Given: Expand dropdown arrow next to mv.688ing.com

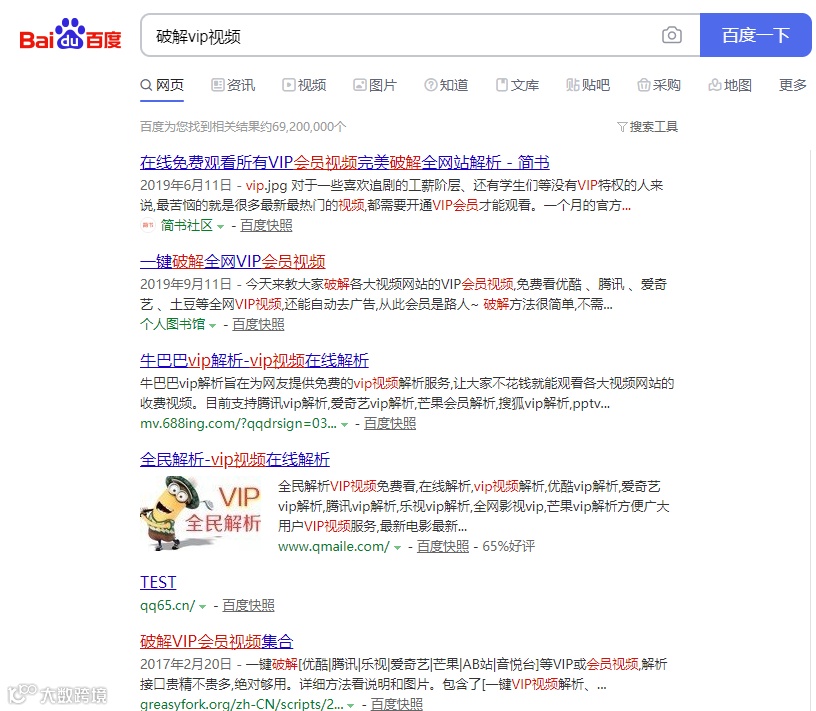Looking at the screenshot, I should pyautogui.click(x=344, y=425).
